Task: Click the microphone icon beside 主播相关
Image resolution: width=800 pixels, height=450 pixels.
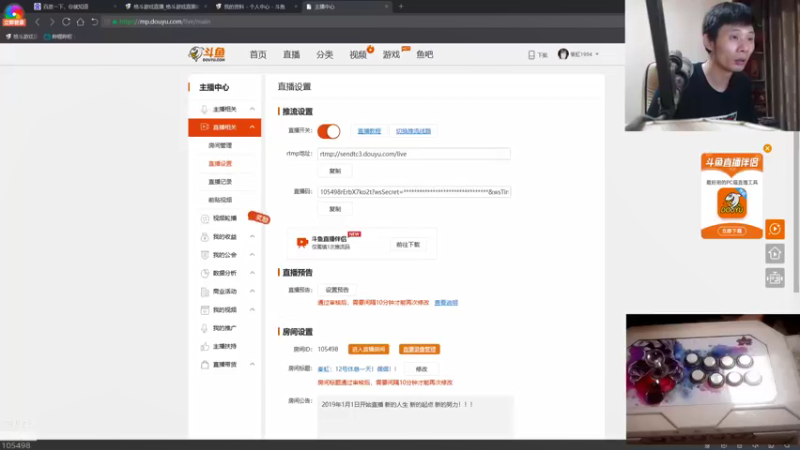Action: tap(205, 109)
